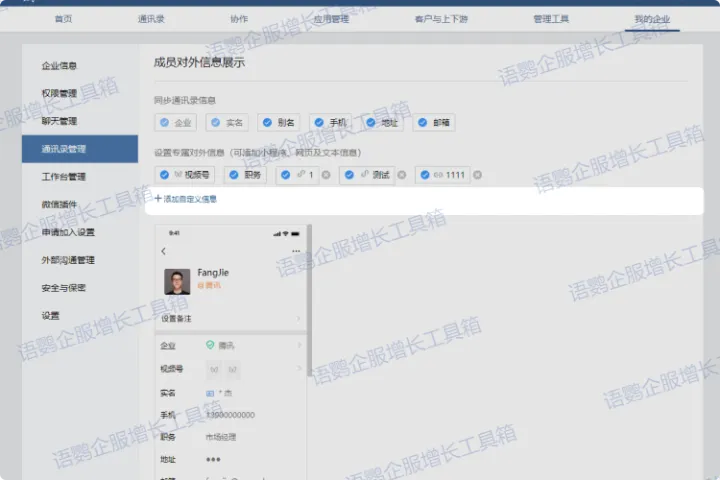
Task: Open the three-dot menu in the phone preview
Action: (296, 251)
